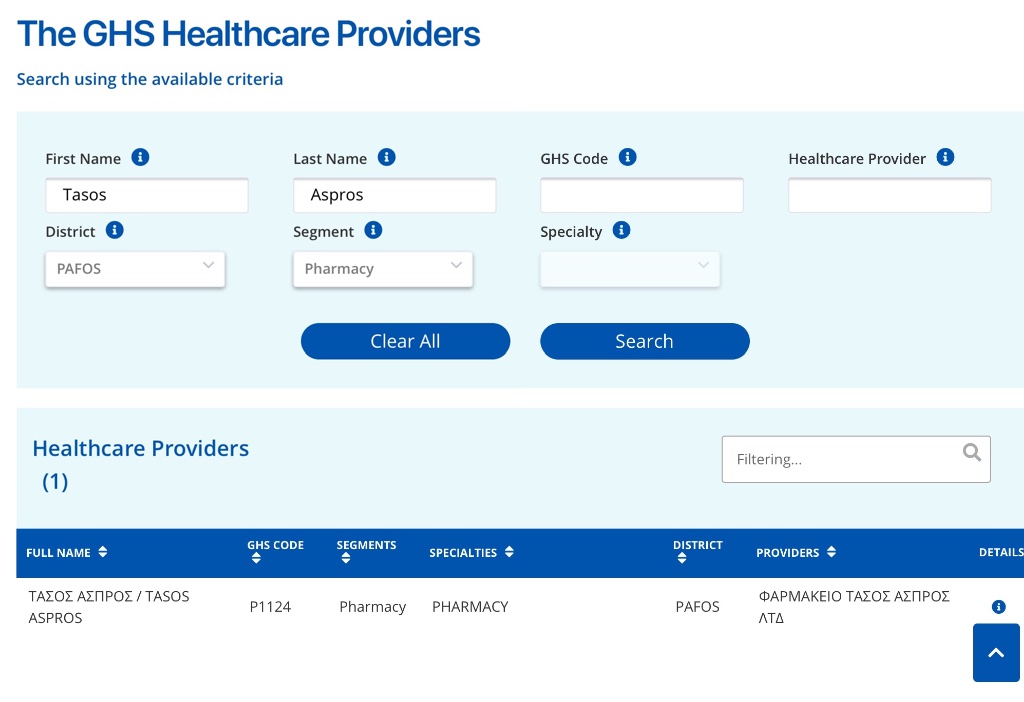Click Search using the available criteria text
Screen dimensions: 1024x702
click(x=150, y=79)
